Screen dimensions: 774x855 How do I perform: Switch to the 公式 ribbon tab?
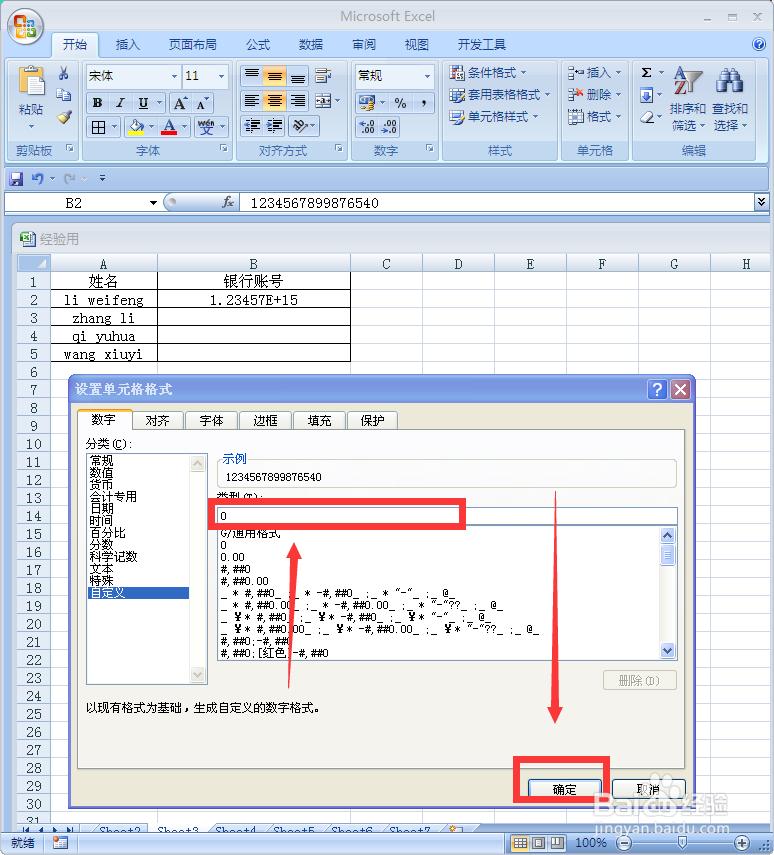[257, 45]
